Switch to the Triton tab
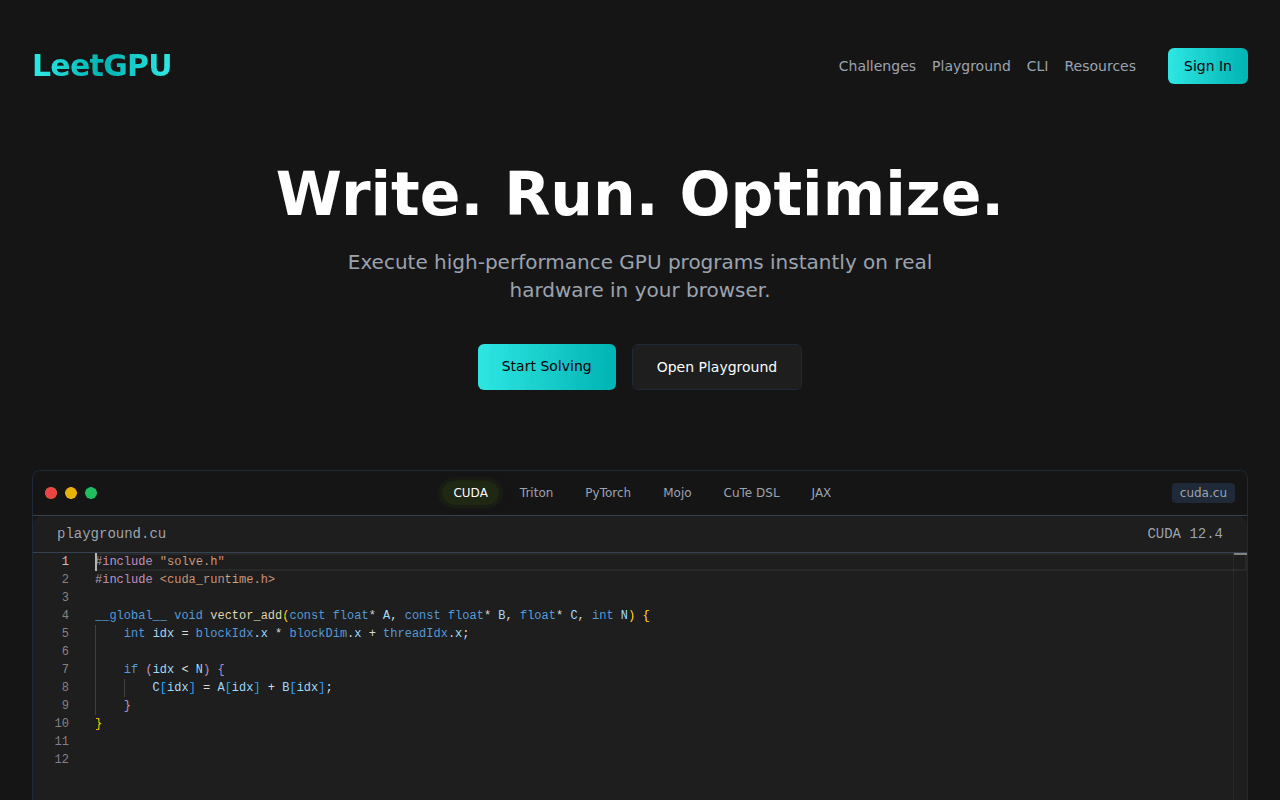This screenshot has width=1280, height=800. pos(536,493)
